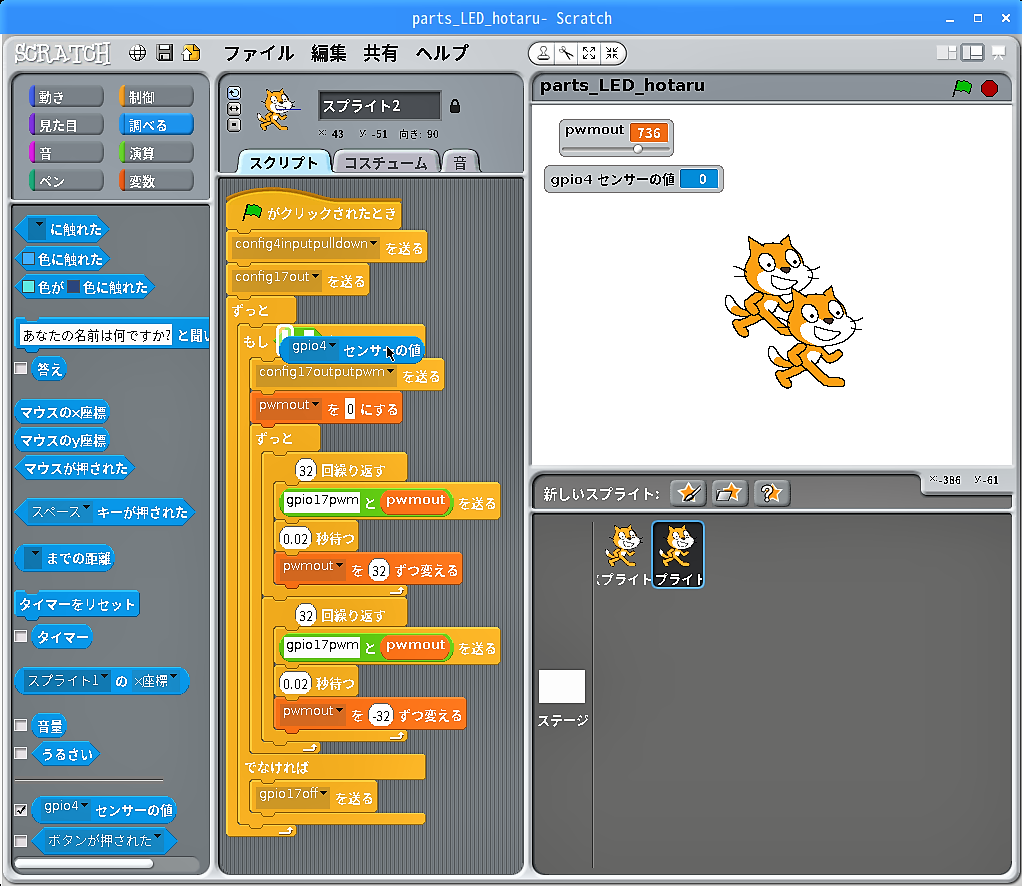Select the shrink sprite tool

[612, 53]
